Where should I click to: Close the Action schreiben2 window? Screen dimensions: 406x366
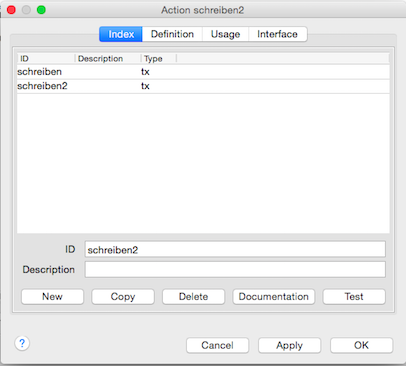pos(11,10)
